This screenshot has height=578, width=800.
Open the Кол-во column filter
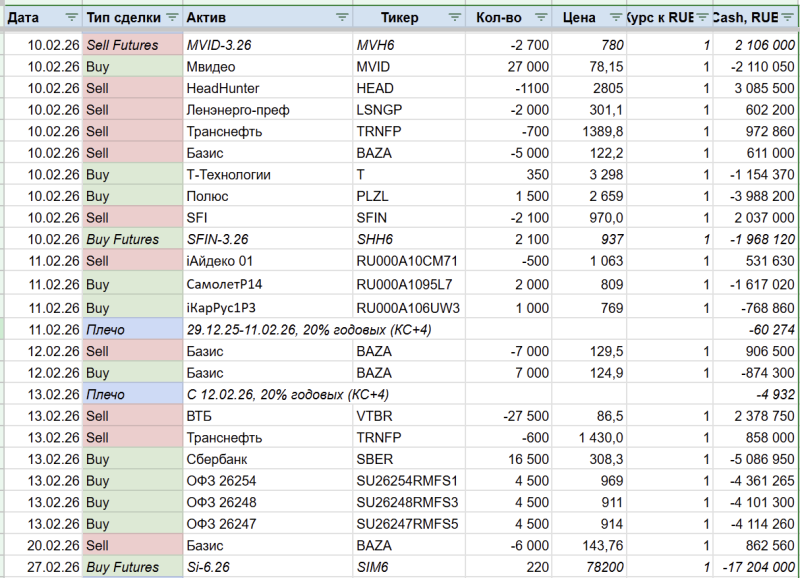pyautogui.click(x=541, y=18)
